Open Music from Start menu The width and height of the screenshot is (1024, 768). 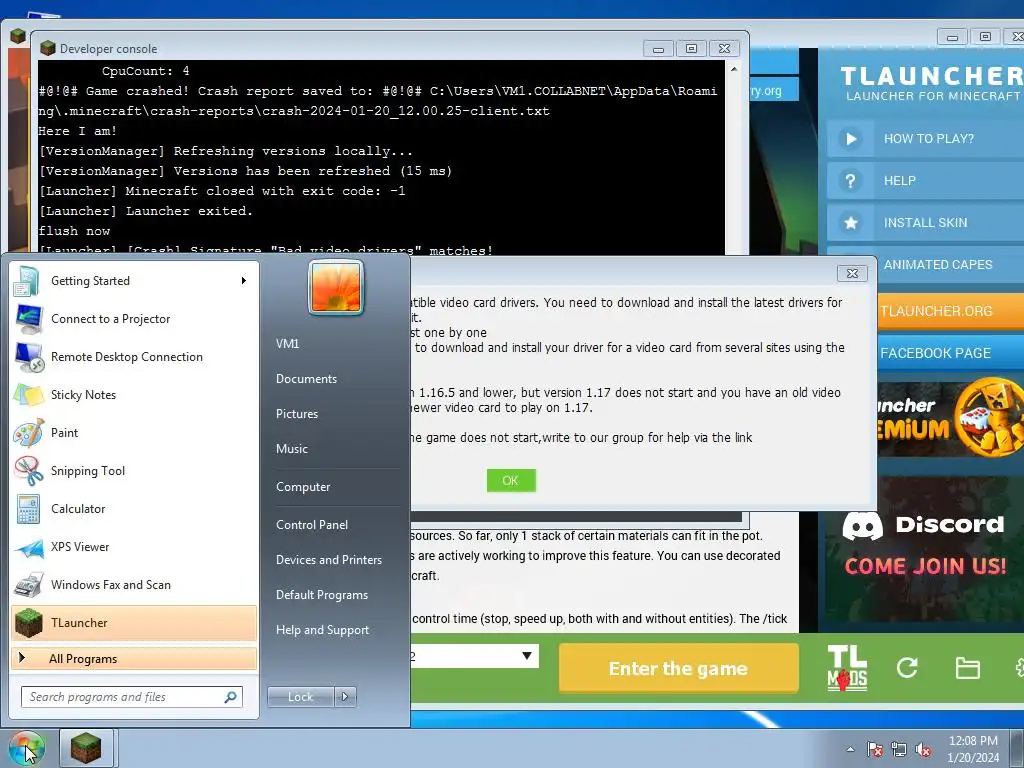coord(291,449)
